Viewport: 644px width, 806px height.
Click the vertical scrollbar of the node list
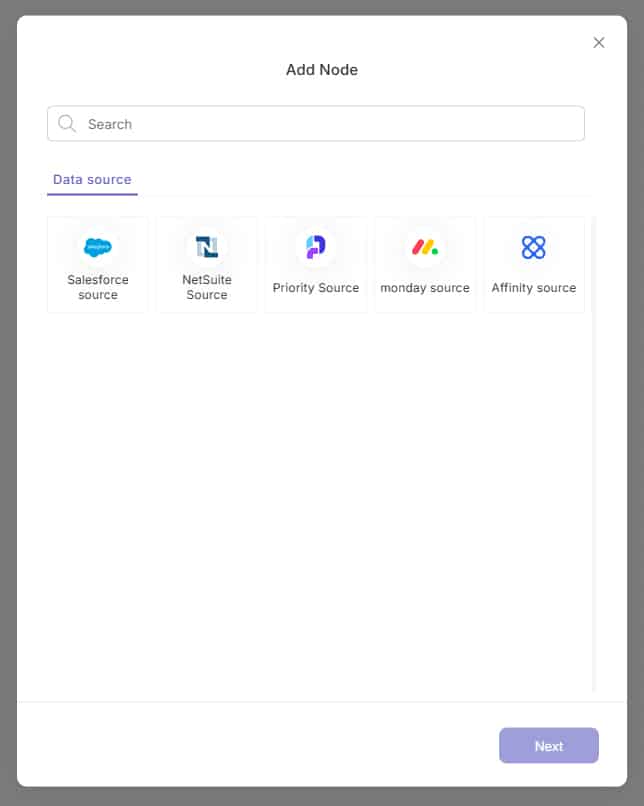(594, 454)
